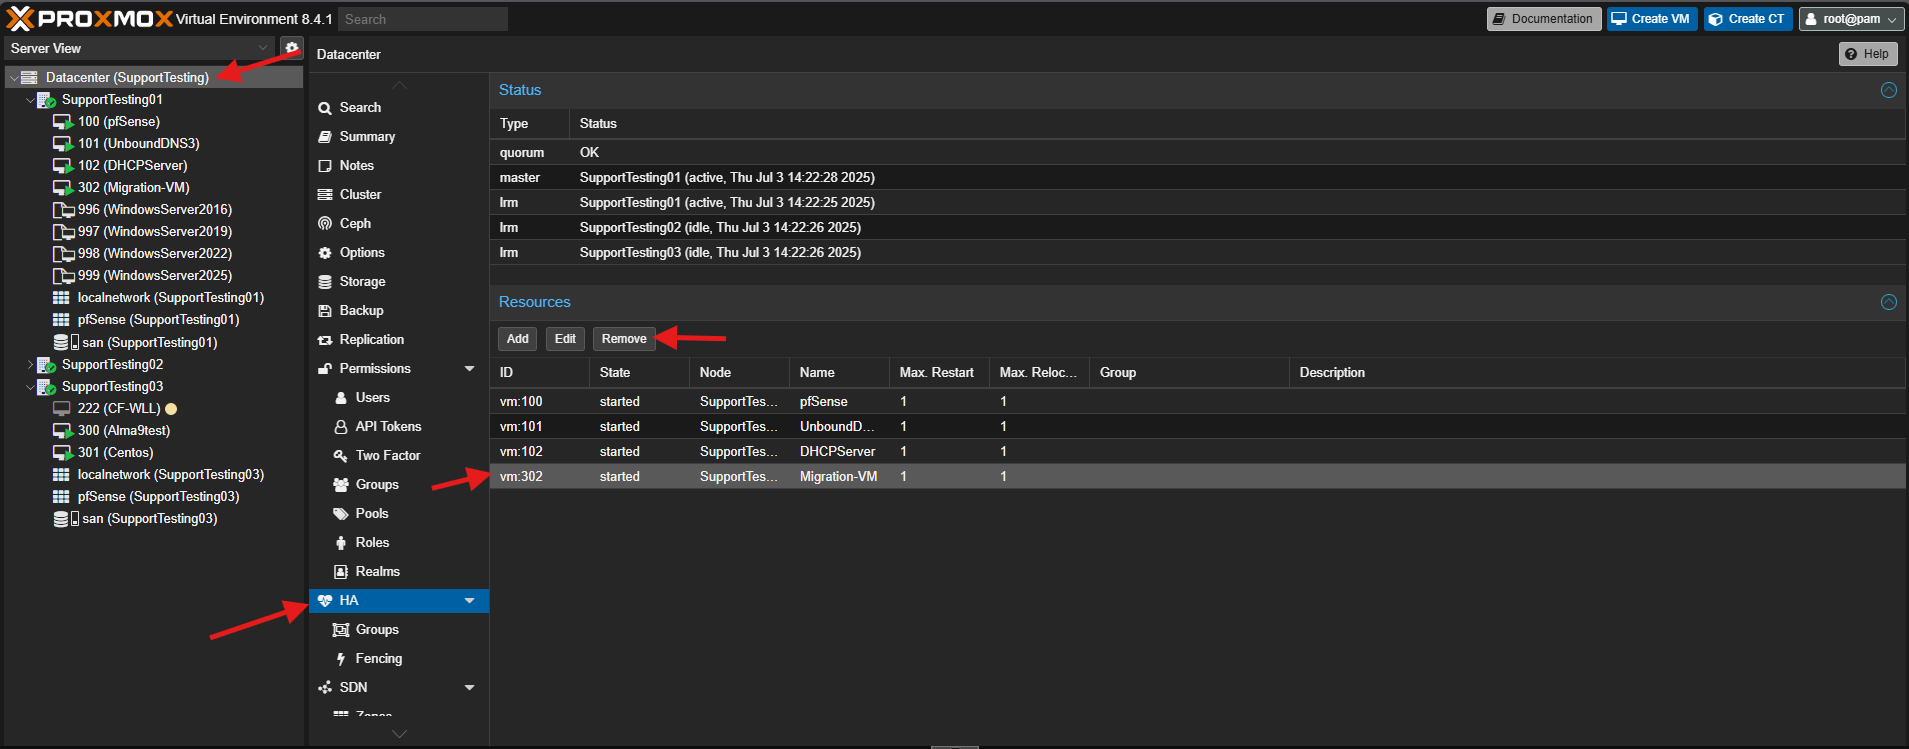Viewport: 1909px width, 749px height.
Task: Click SupportTesting01 node icon
Action: pyautogui.click(x=46, y=100)
